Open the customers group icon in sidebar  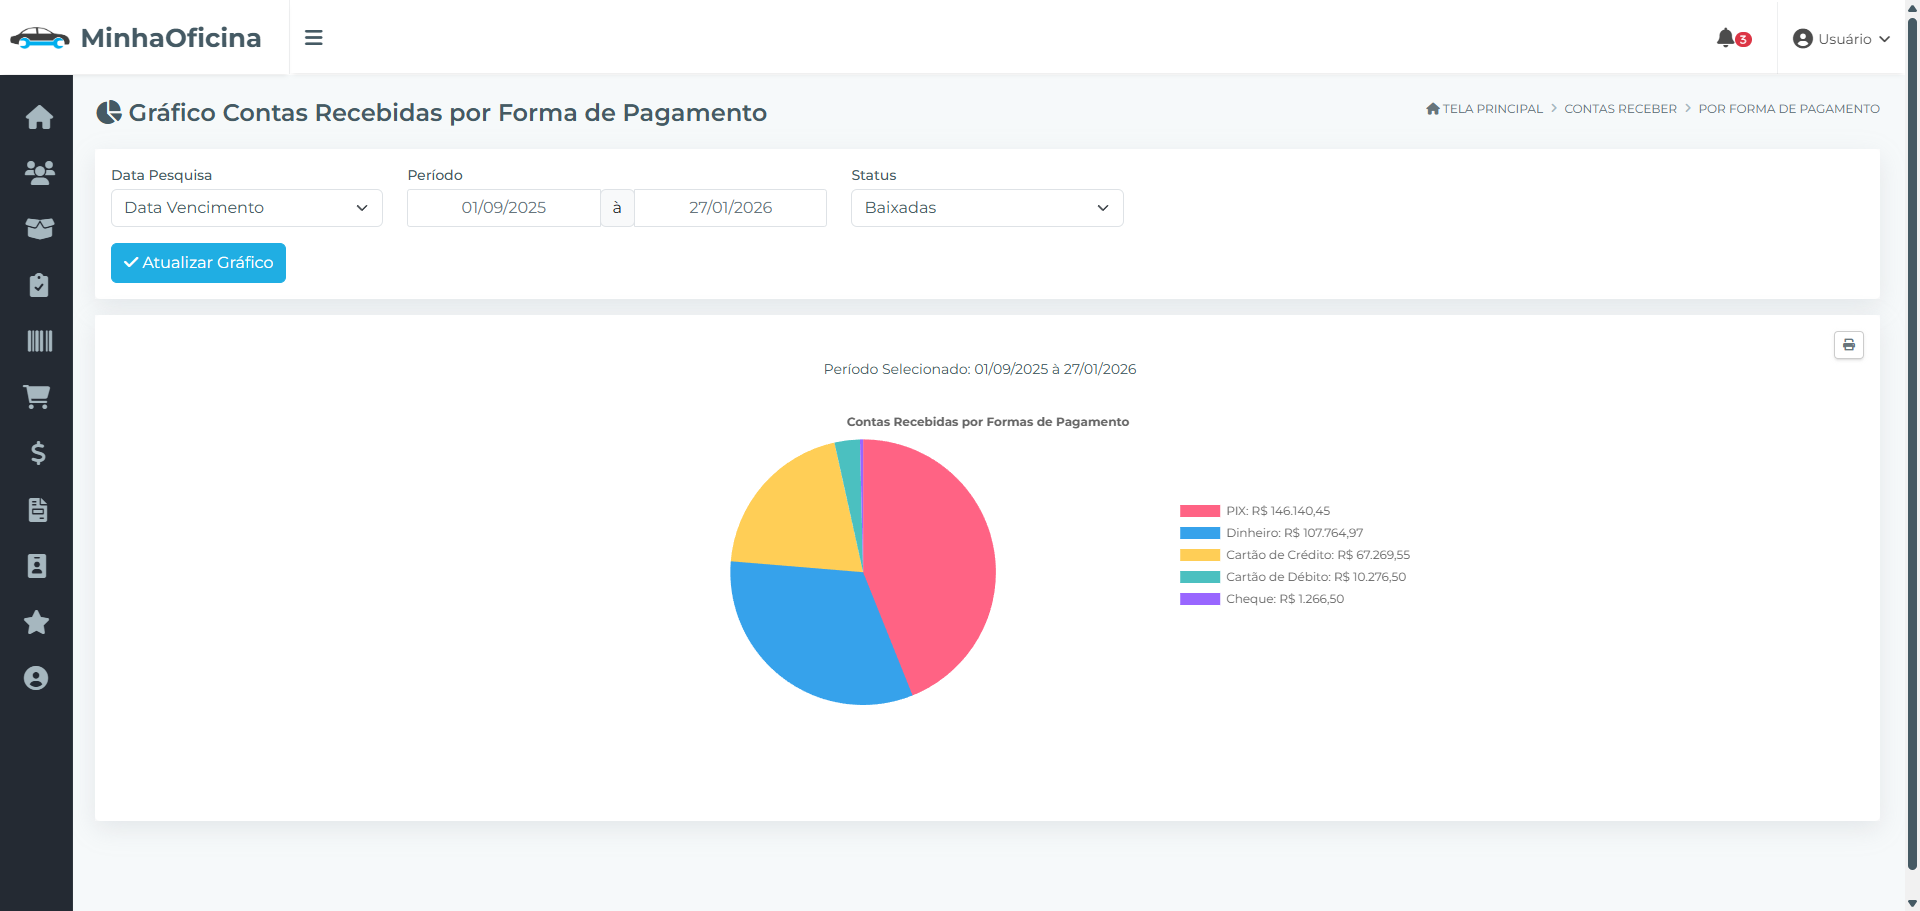pos(39,173)
